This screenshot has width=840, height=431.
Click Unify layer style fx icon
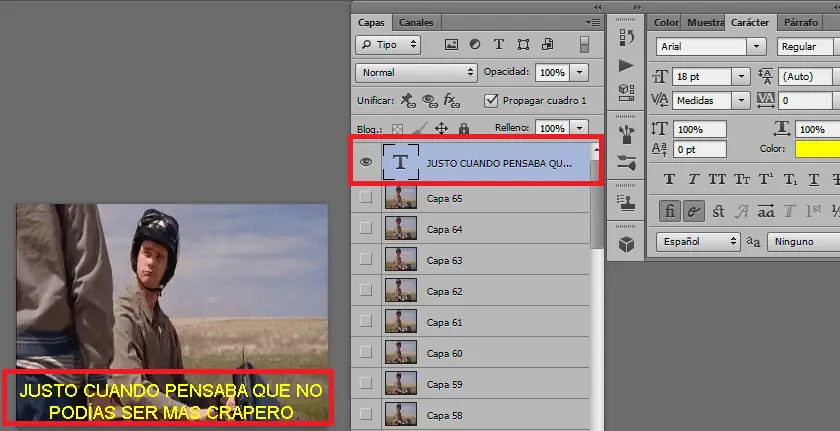click(x=452, y=100)
